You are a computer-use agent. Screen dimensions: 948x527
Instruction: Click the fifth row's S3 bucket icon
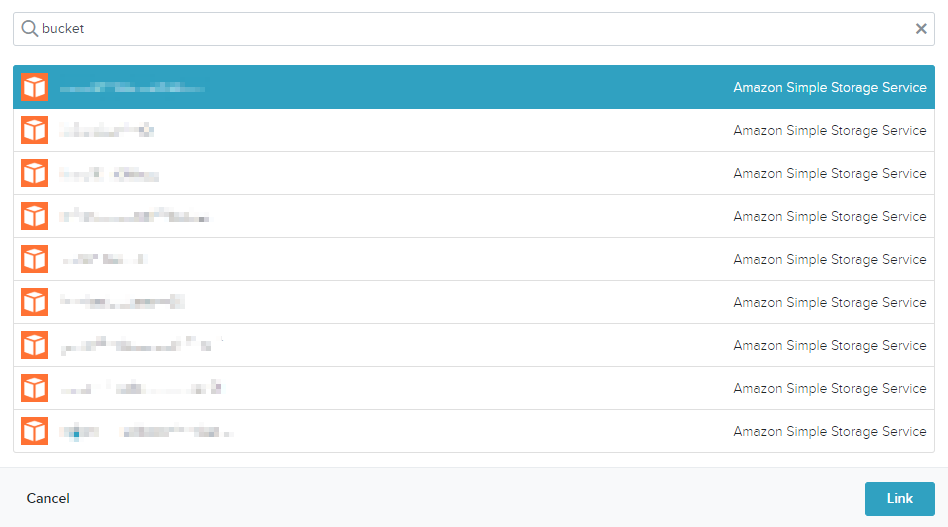(x=34, y=259)
